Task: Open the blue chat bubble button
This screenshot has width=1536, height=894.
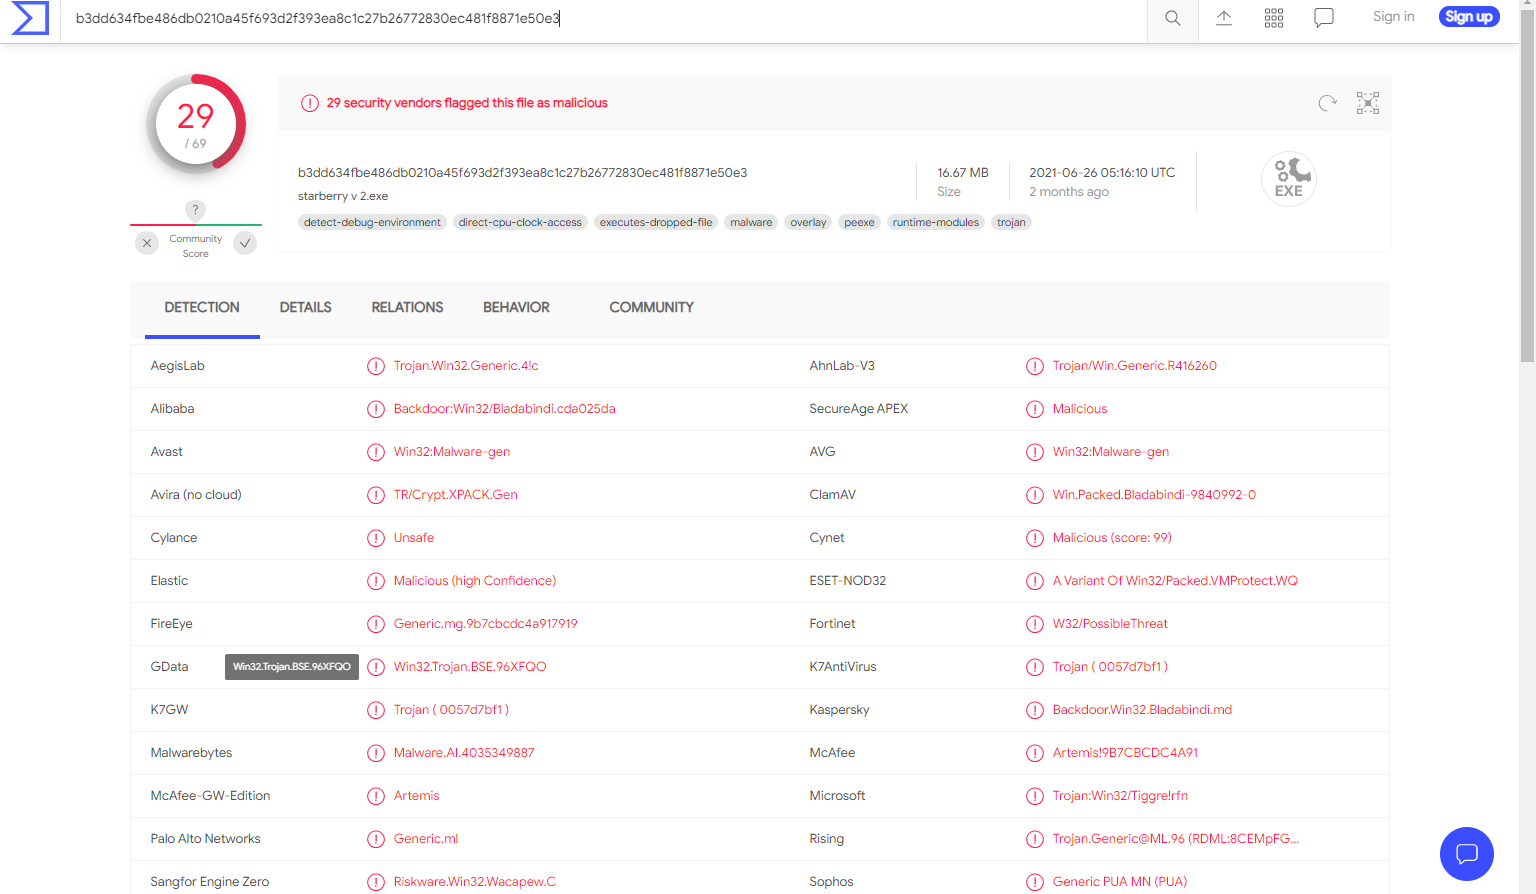Action: point(1467,854)
